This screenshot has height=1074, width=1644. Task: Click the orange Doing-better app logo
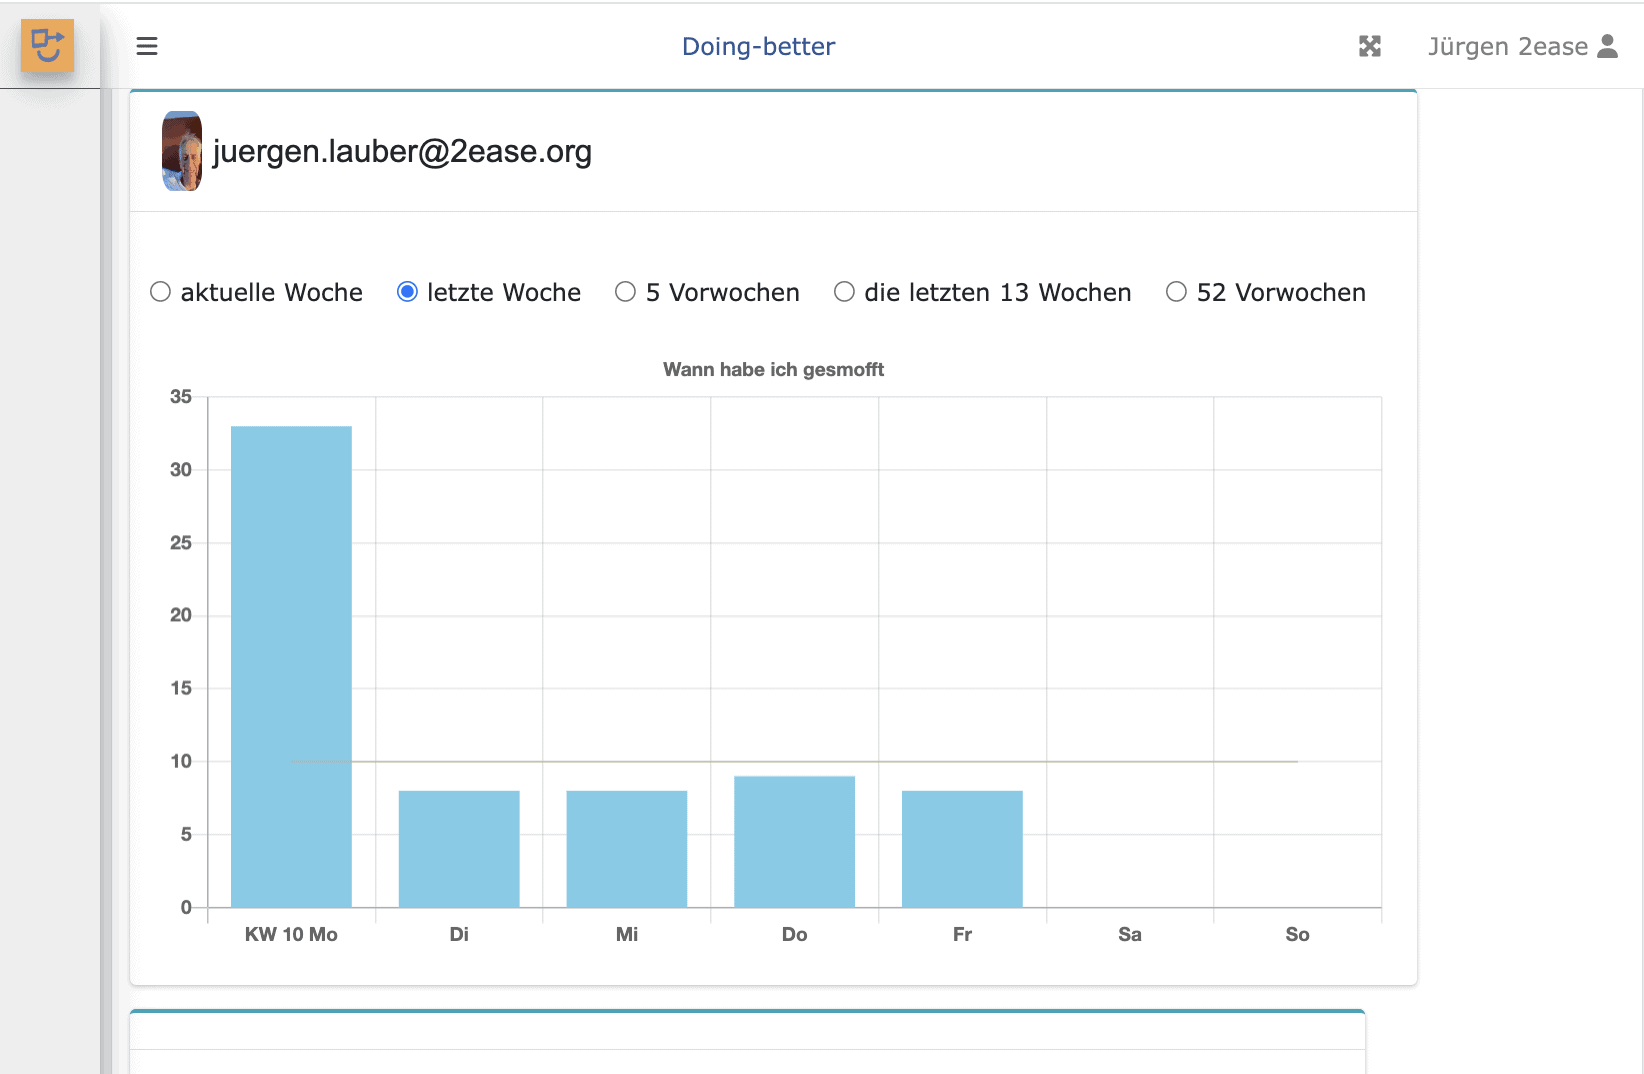(47, 46)
